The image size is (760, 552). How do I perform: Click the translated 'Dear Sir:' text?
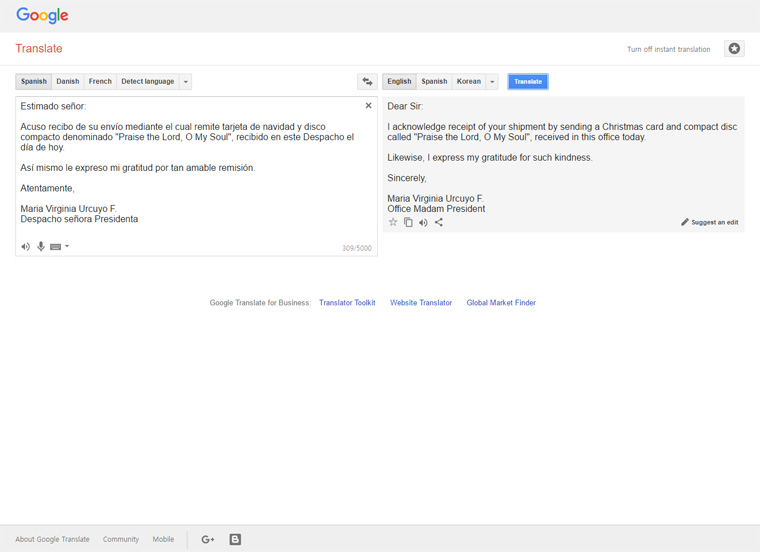tap(405, 106)
